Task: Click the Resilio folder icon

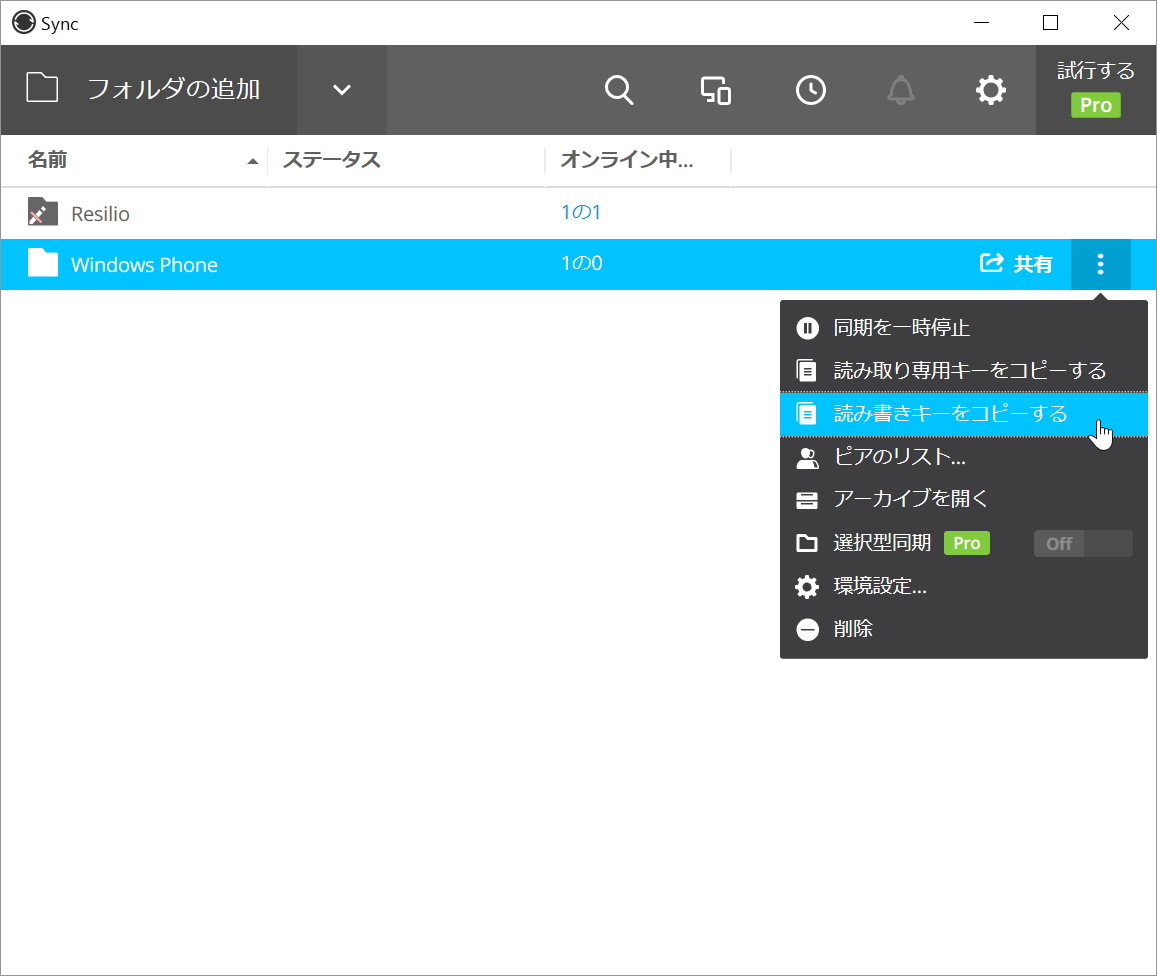Action: [43, 212]
